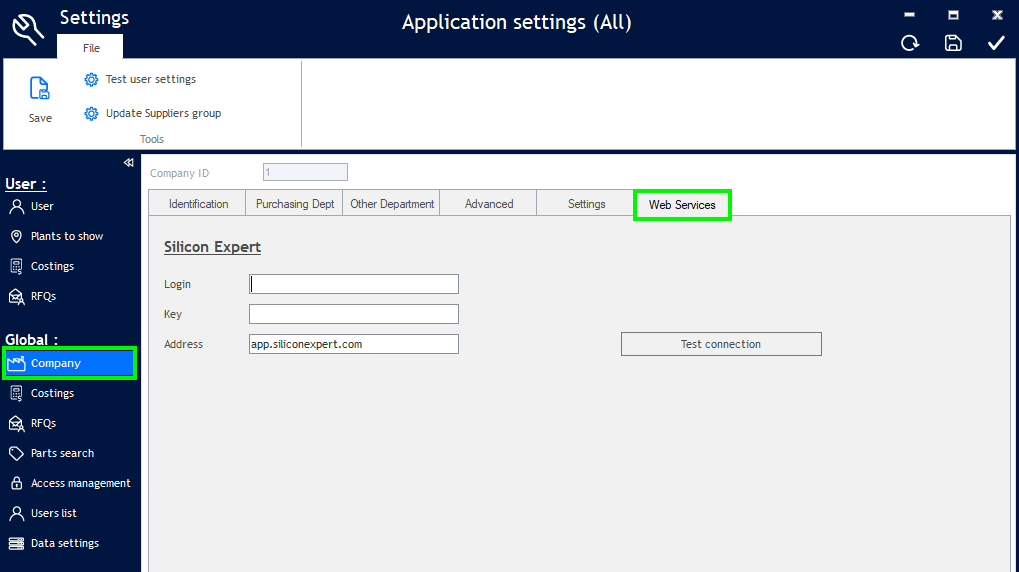Click the checkmark confirm icon

(x=996, y=43)
